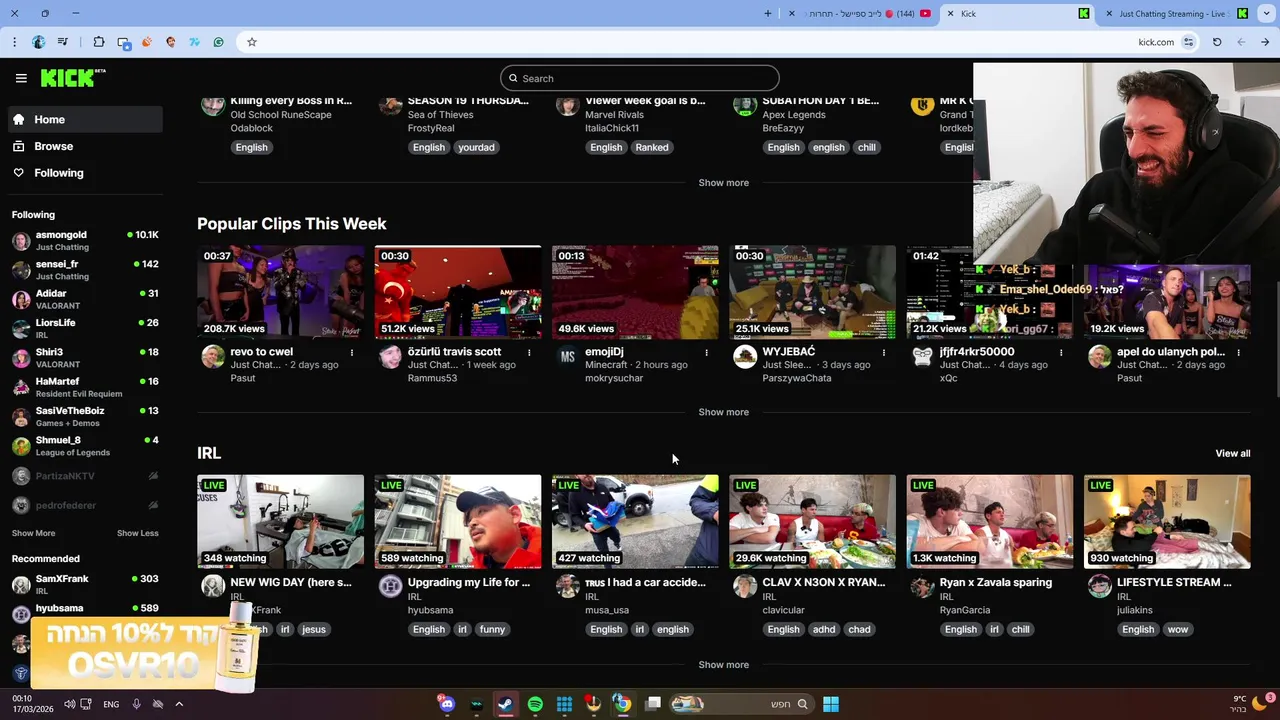Select the "wow" tag on juliakins stream
The height and width of the screenshot is (720, 1280).
coord(1178,629)
